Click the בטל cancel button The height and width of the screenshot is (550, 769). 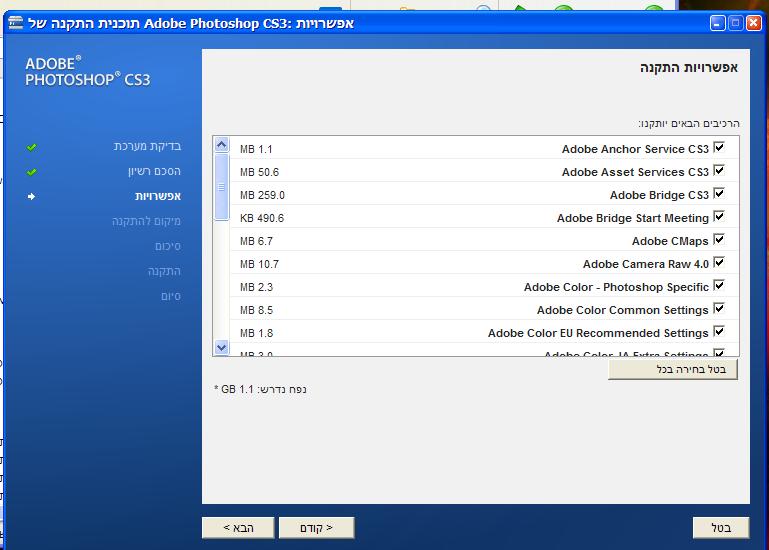tap(721, 528)
